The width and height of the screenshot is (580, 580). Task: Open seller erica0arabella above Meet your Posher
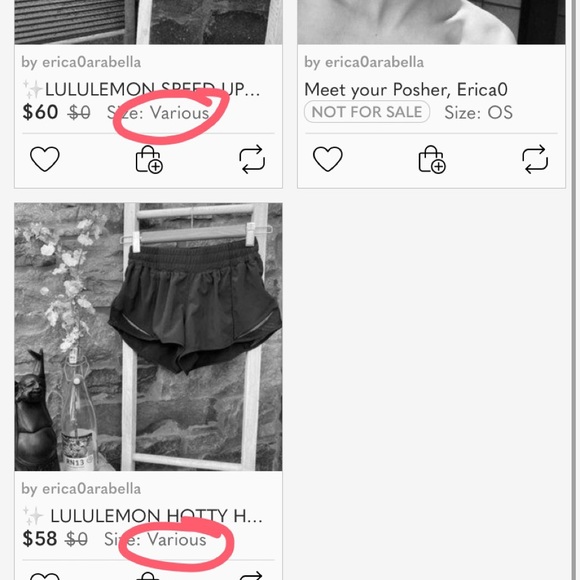click(364, 62)
